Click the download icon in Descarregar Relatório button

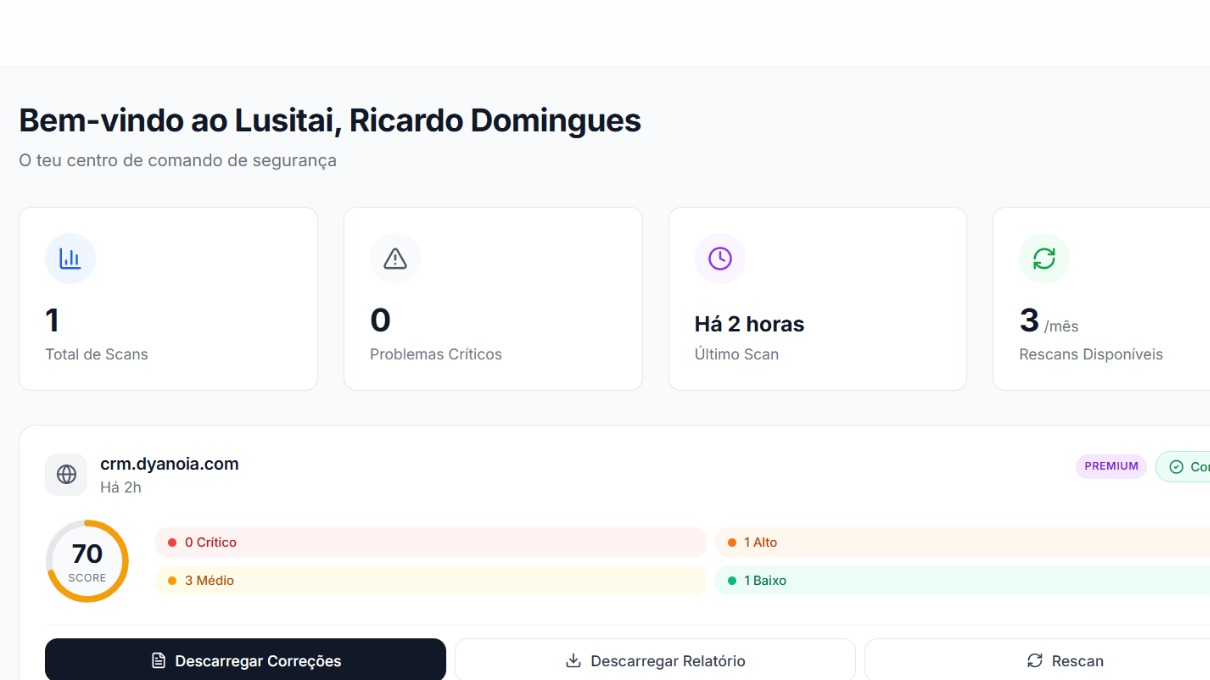click(x=573, y=661)
